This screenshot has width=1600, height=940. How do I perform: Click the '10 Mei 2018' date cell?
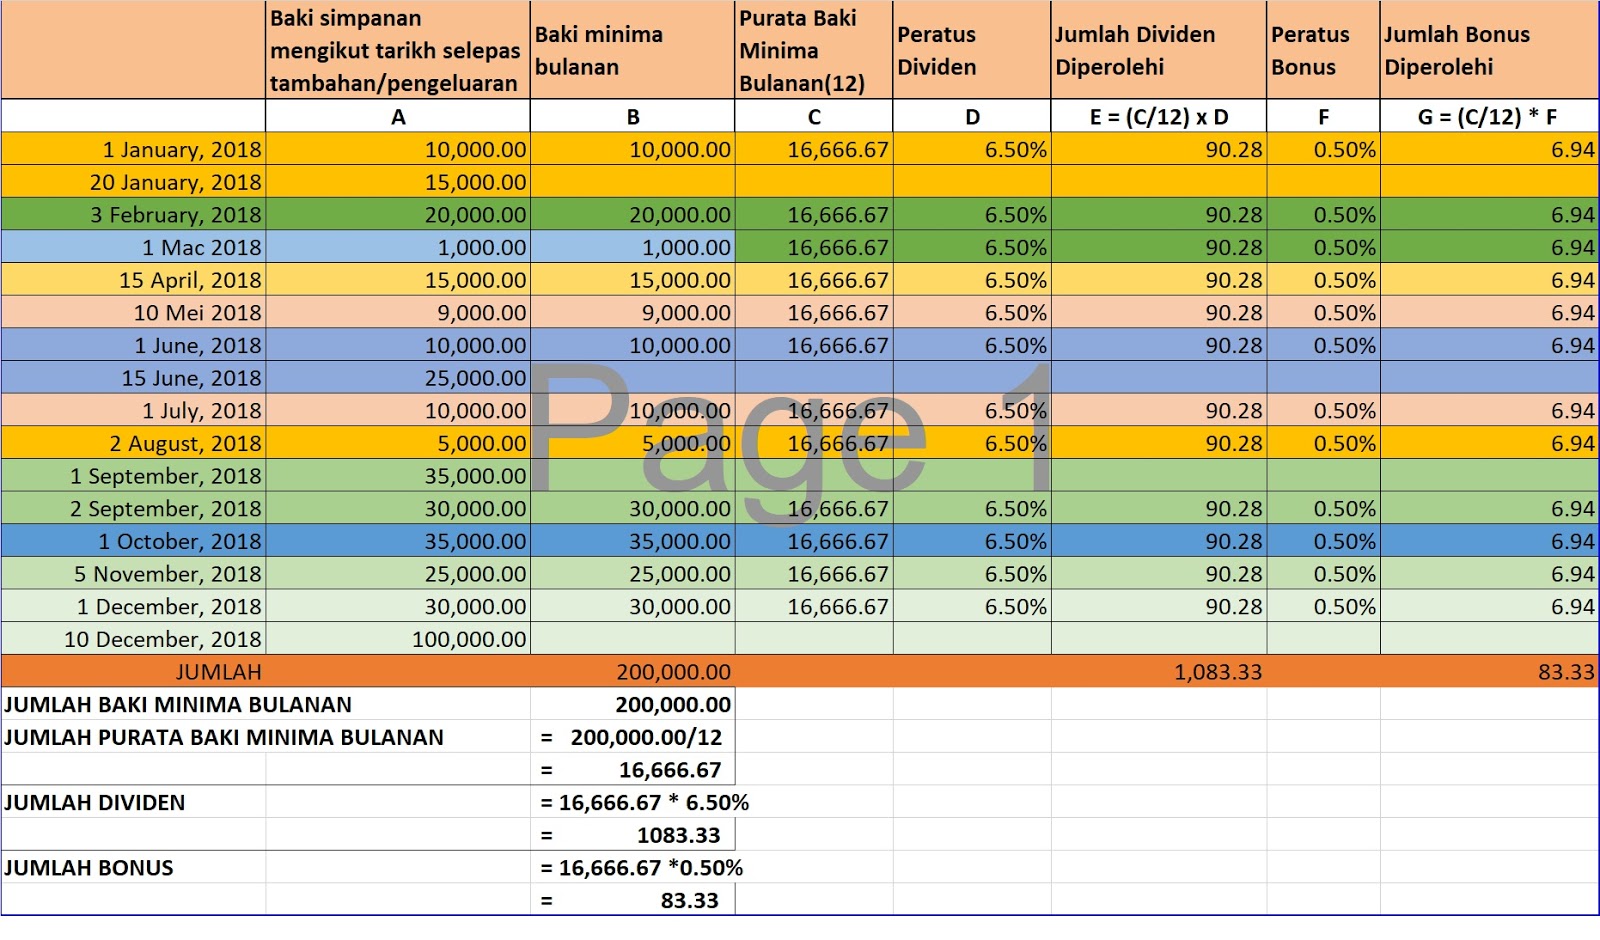click(x=133, y=312)
